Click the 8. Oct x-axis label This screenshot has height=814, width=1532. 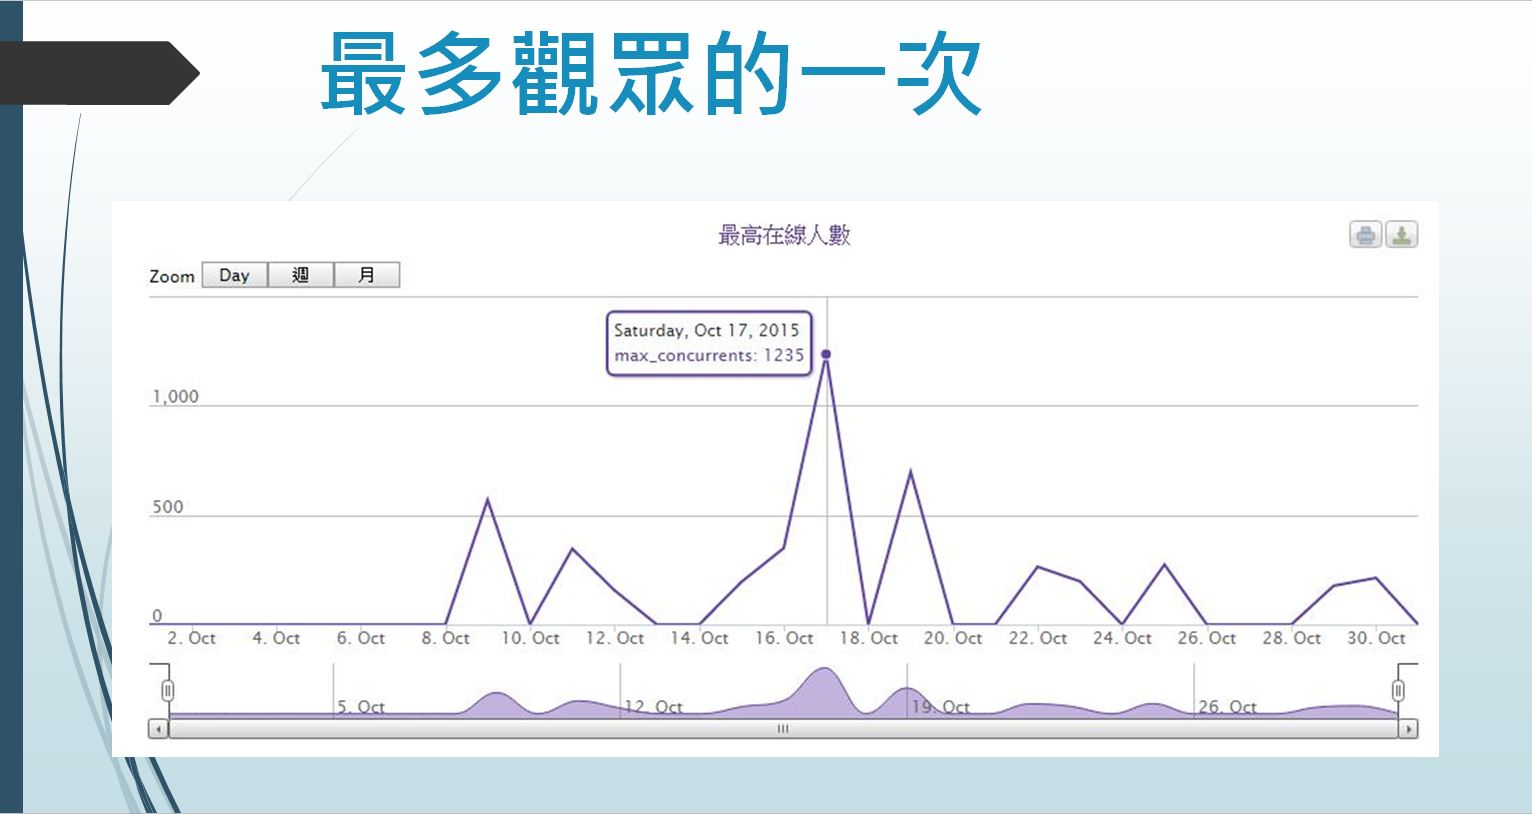[x=445, y=638]
